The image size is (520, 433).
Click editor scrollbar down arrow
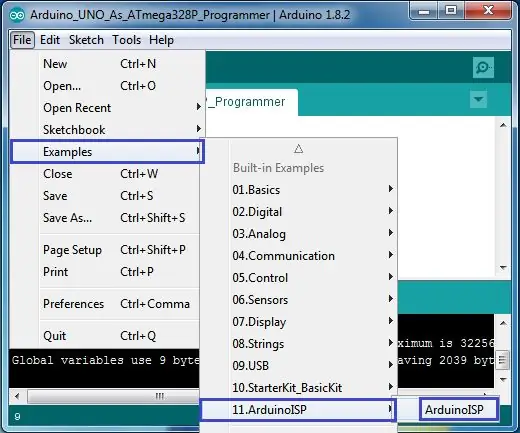pos(503,268)
